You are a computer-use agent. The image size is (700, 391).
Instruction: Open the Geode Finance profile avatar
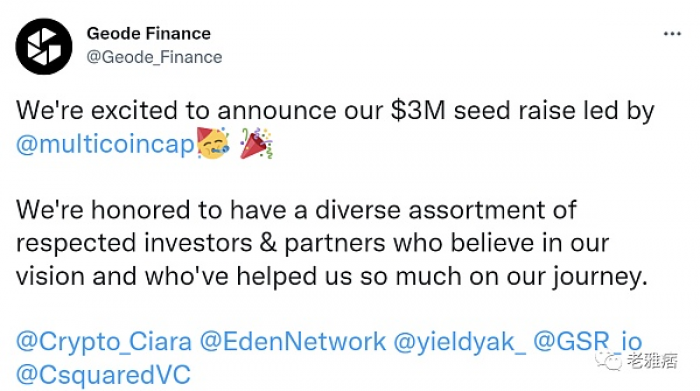pyautogui.click(x=44, y=46)
